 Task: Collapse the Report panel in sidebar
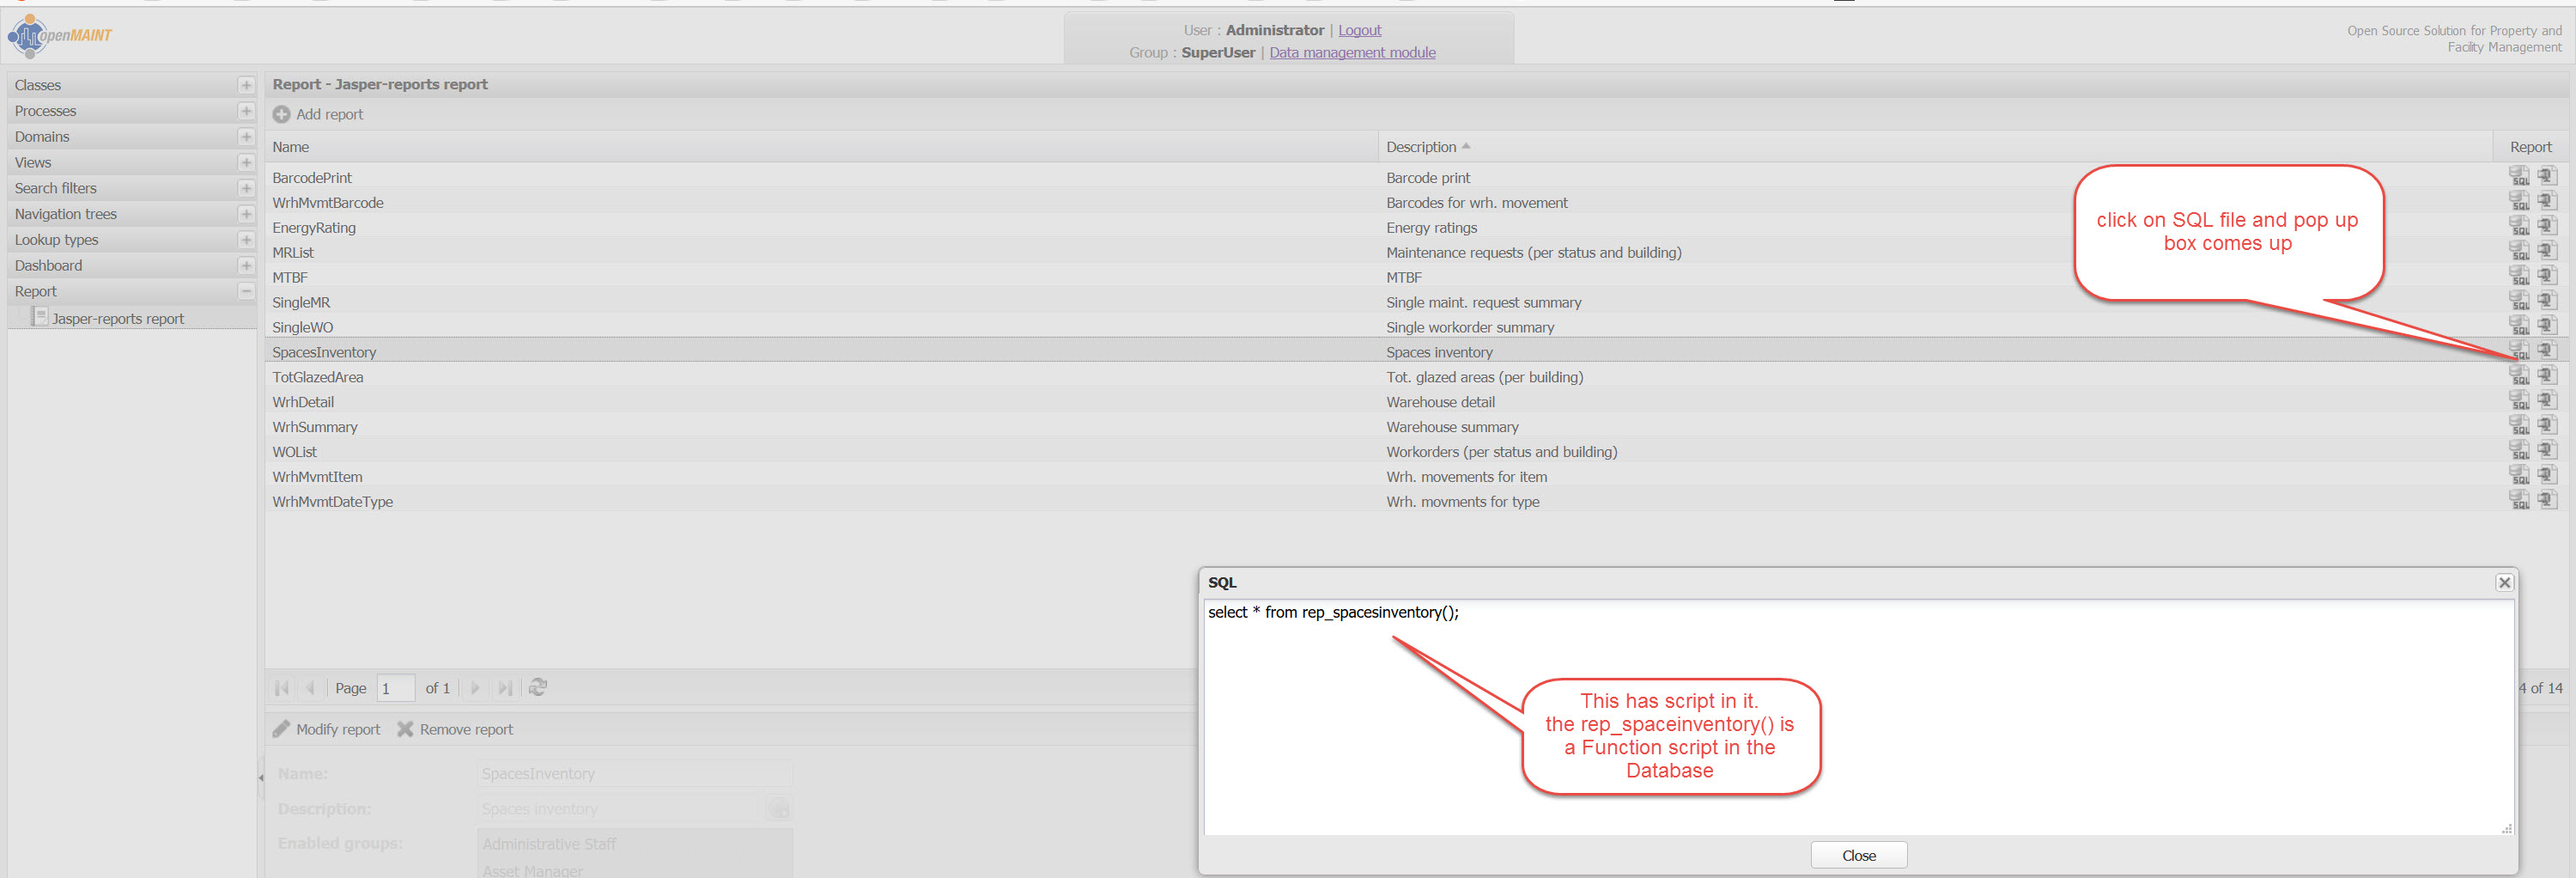tap(246, 291)
